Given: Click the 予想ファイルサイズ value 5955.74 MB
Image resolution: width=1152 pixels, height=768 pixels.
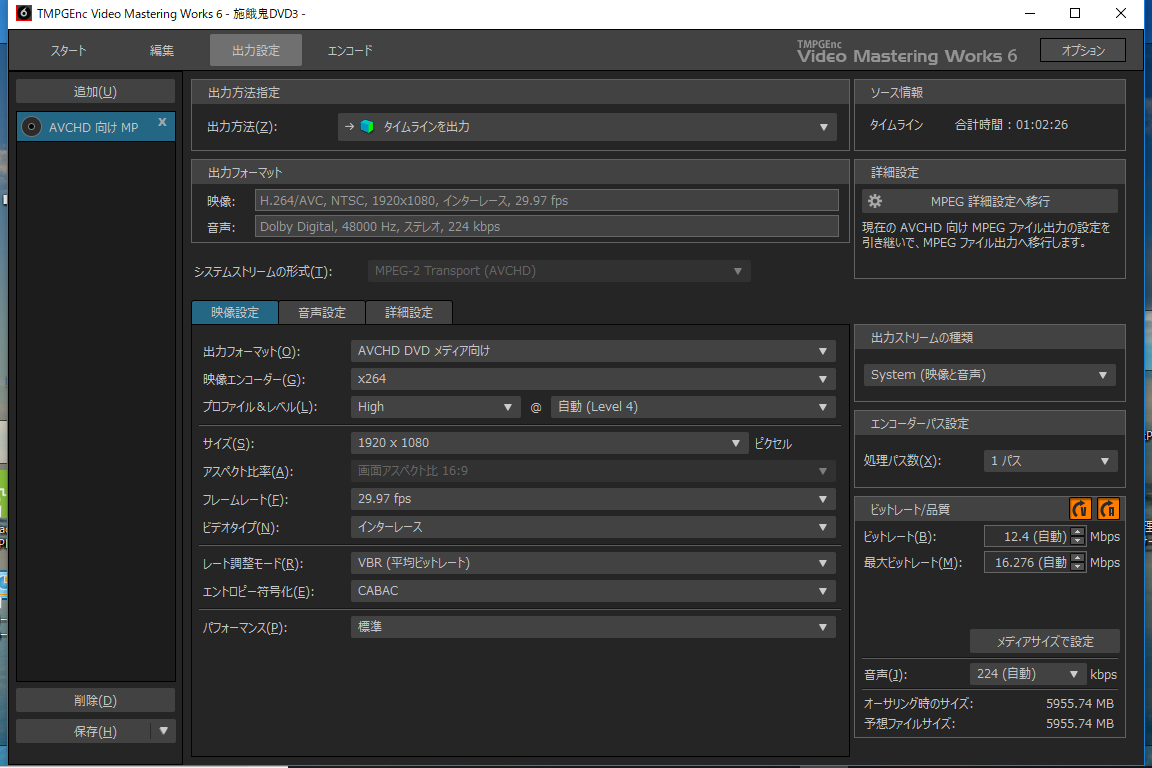Looking at the screenshot, I should pos(1079,724).
